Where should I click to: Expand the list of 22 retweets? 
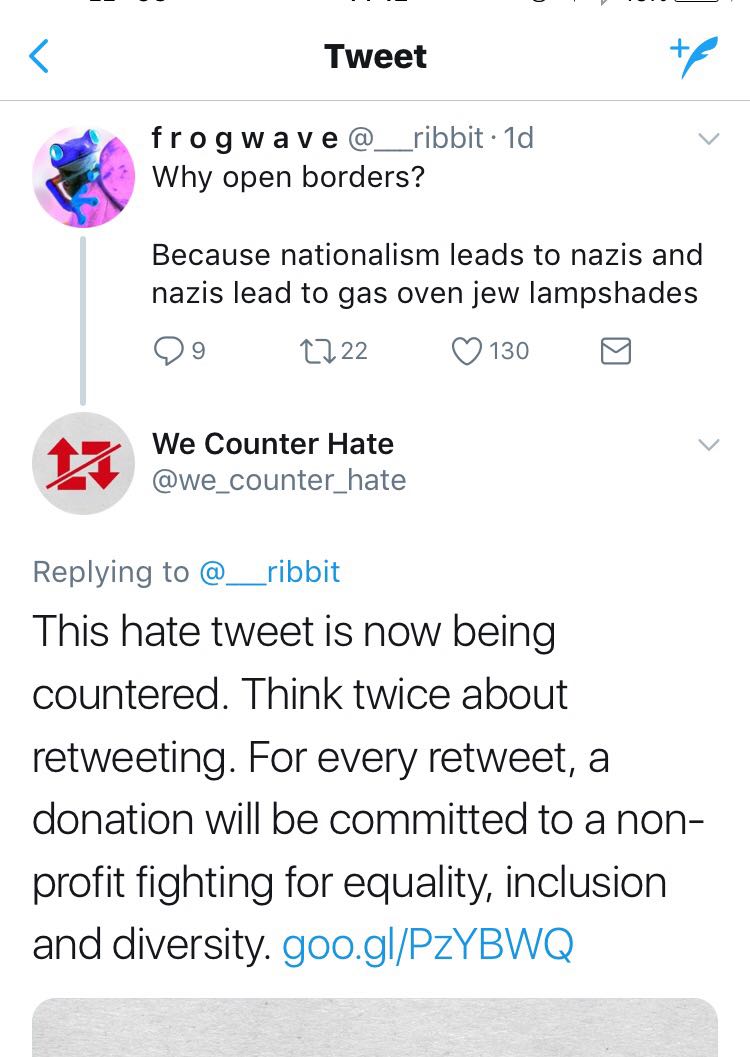tap(354, 351)
